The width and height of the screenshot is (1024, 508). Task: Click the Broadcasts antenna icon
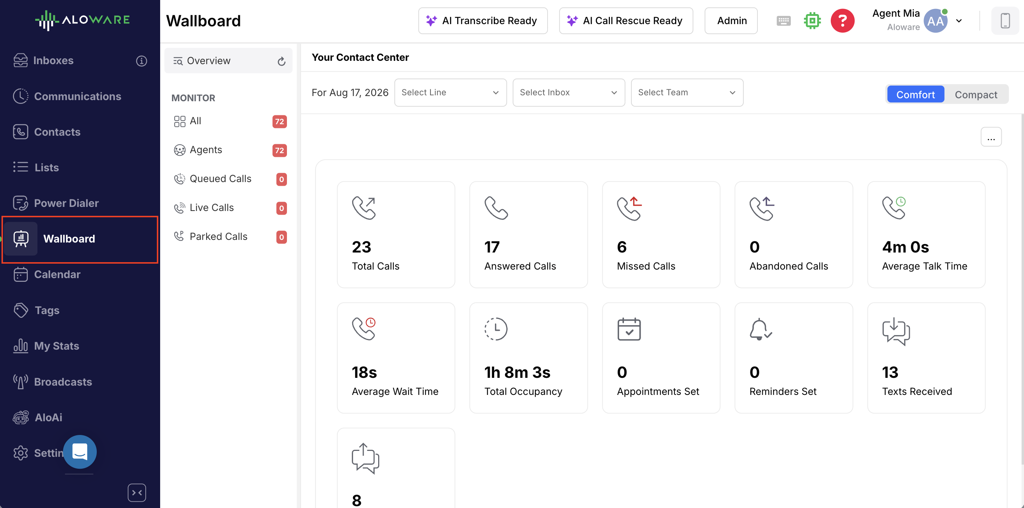(21, 381)
